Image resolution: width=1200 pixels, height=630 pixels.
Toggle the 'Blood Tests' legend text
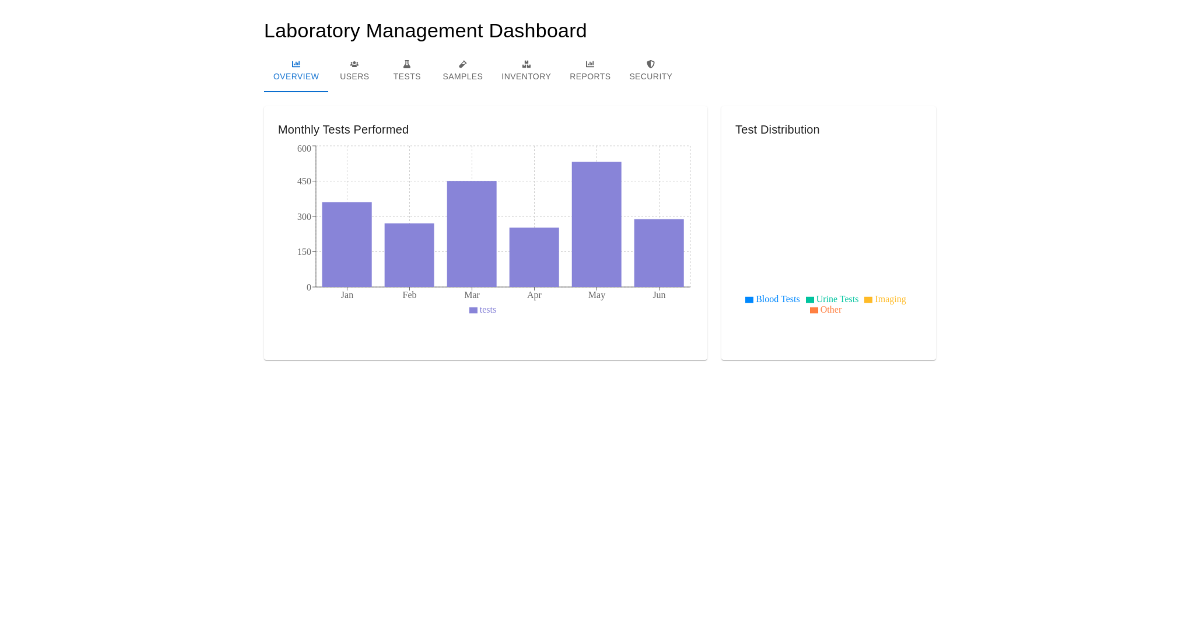click(777, 299)
